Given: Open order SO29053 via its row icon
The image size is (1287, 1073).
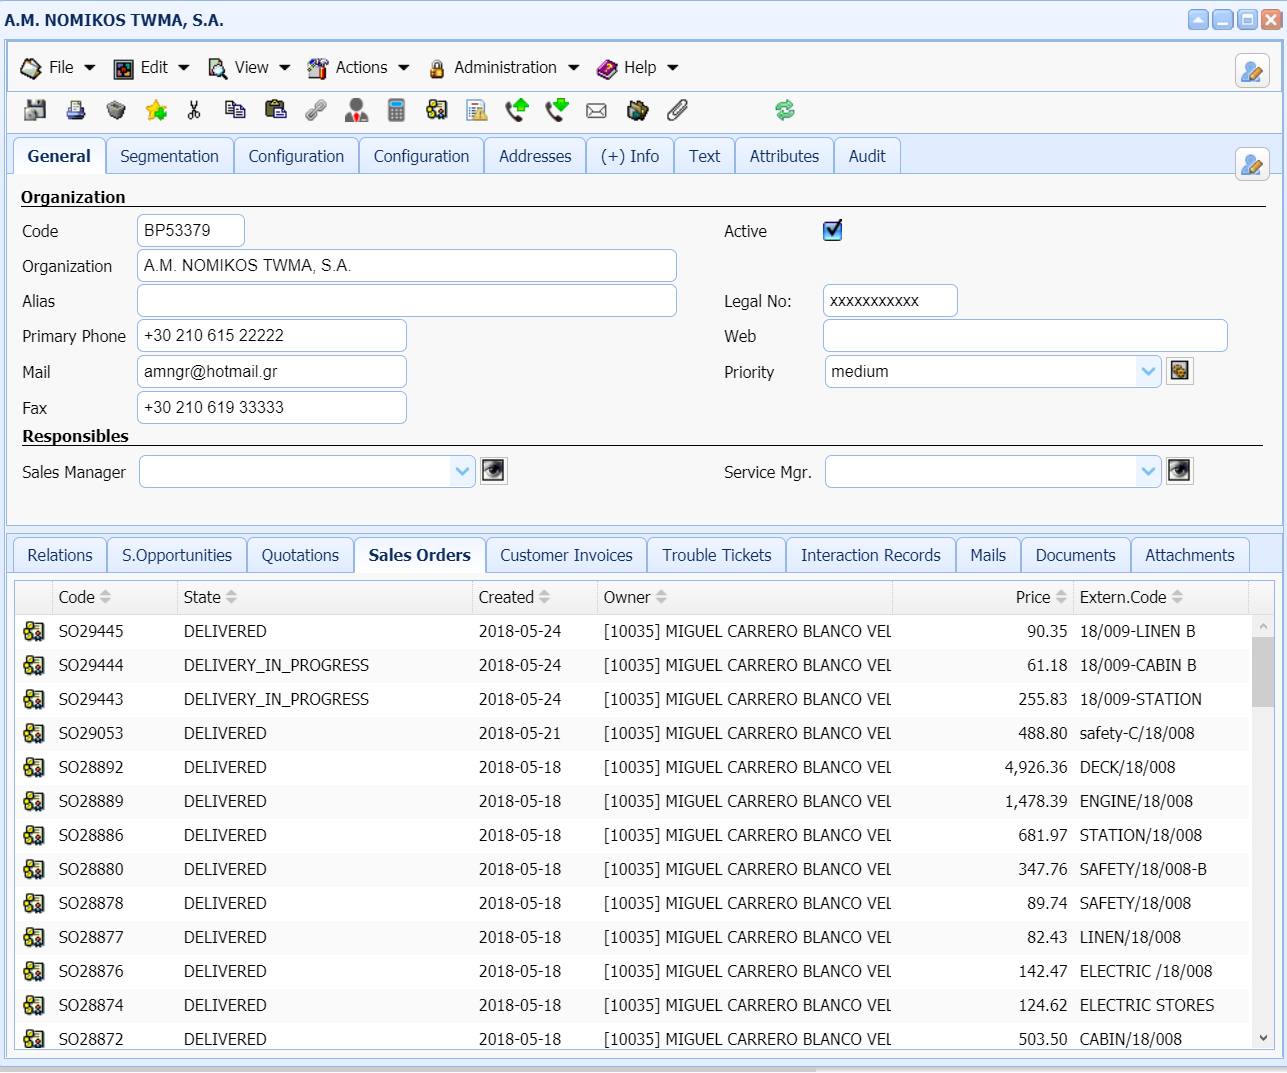Looking at the screenshot, I should [34, 734].
